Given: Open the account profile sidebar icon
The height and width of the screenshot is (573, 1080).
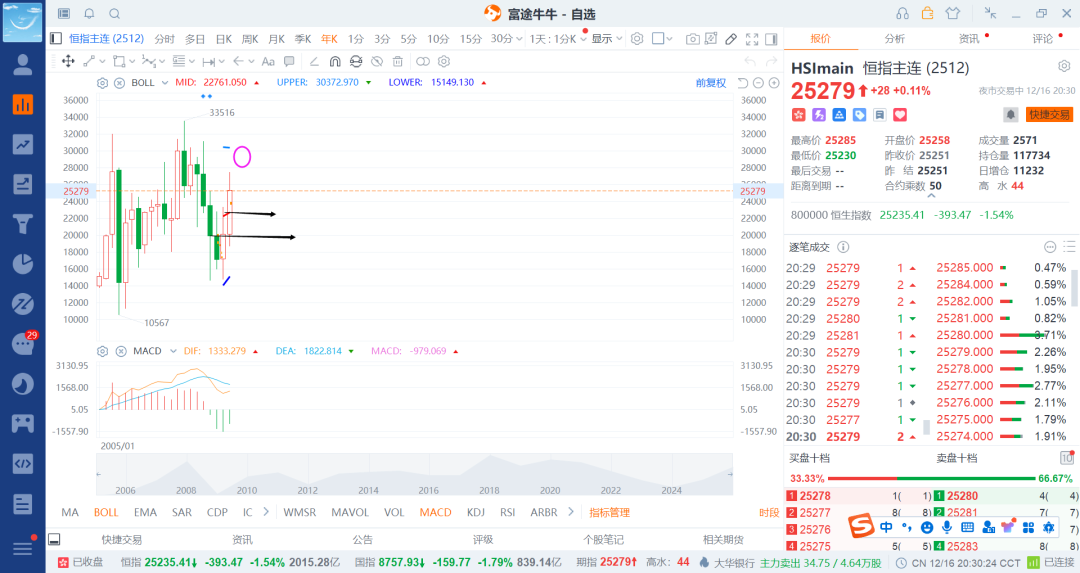Looking at the screenshot, I should click(23, 65).
